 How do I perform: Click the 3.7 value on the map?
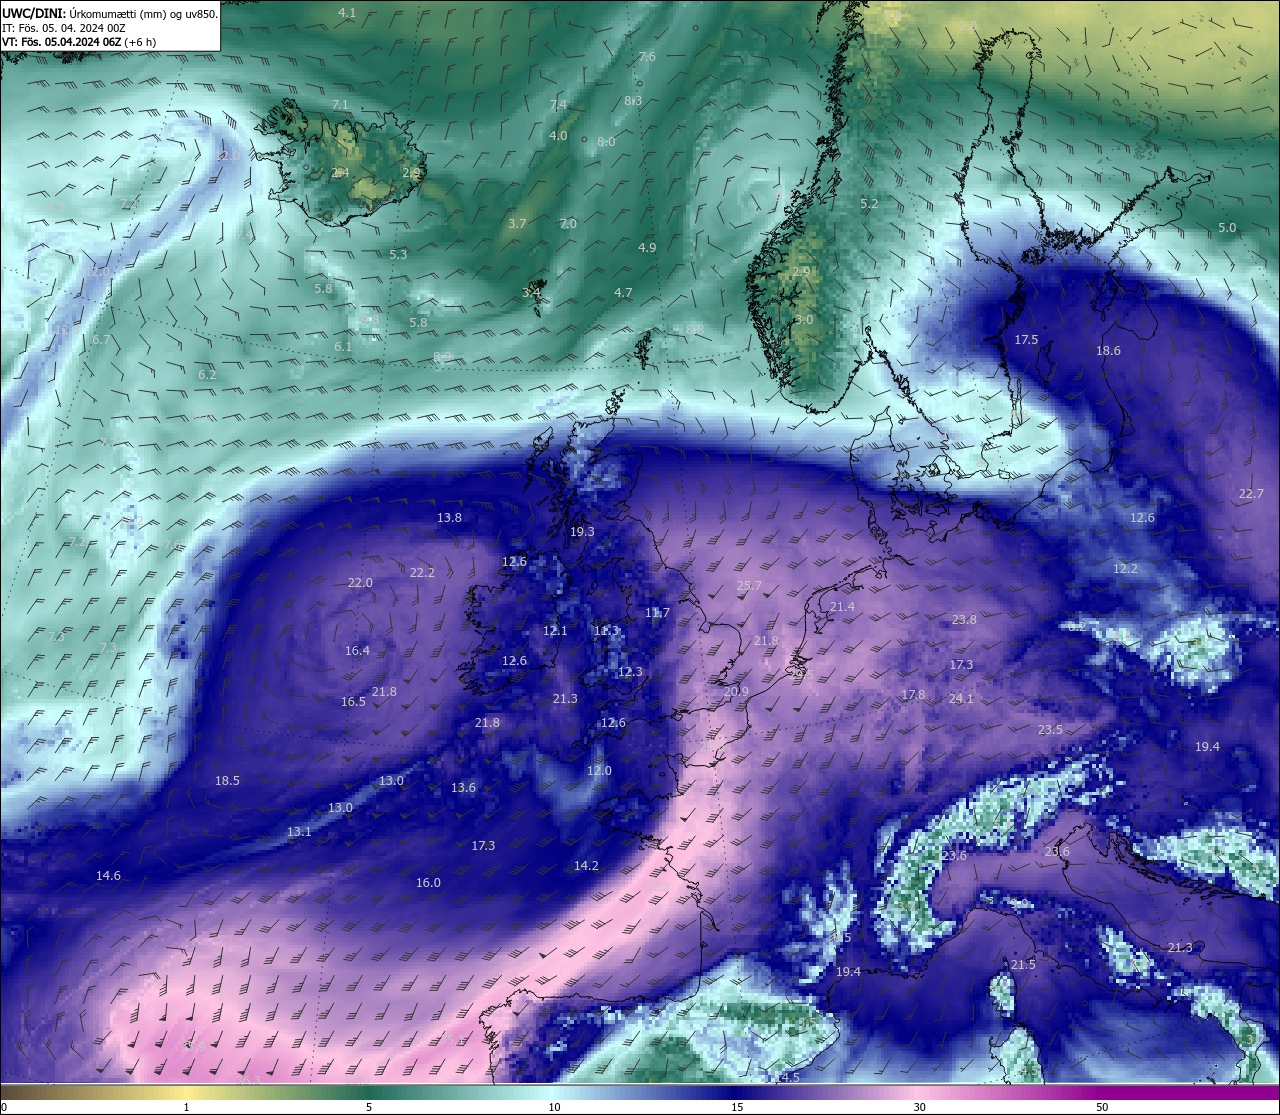[x=517, y=224]
